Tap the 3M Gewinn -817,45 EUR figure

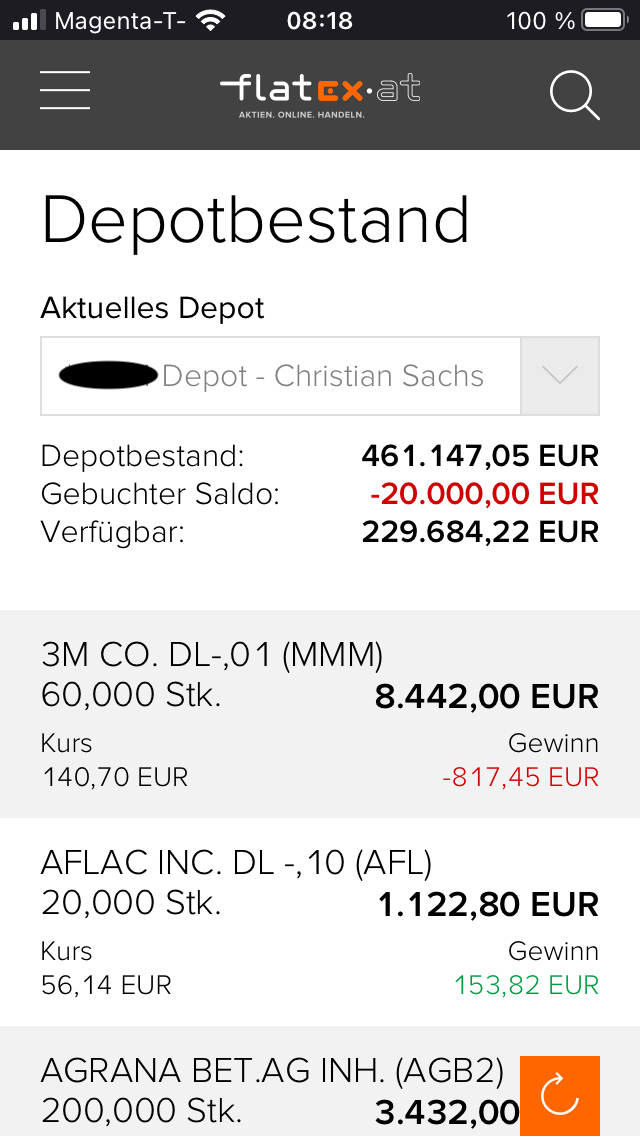(x=520, y=777)
